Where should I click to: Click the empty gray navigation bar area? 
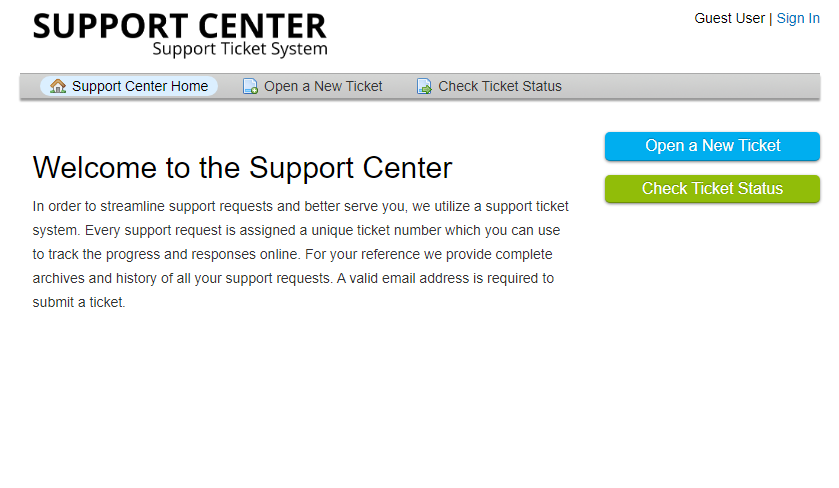690,86
